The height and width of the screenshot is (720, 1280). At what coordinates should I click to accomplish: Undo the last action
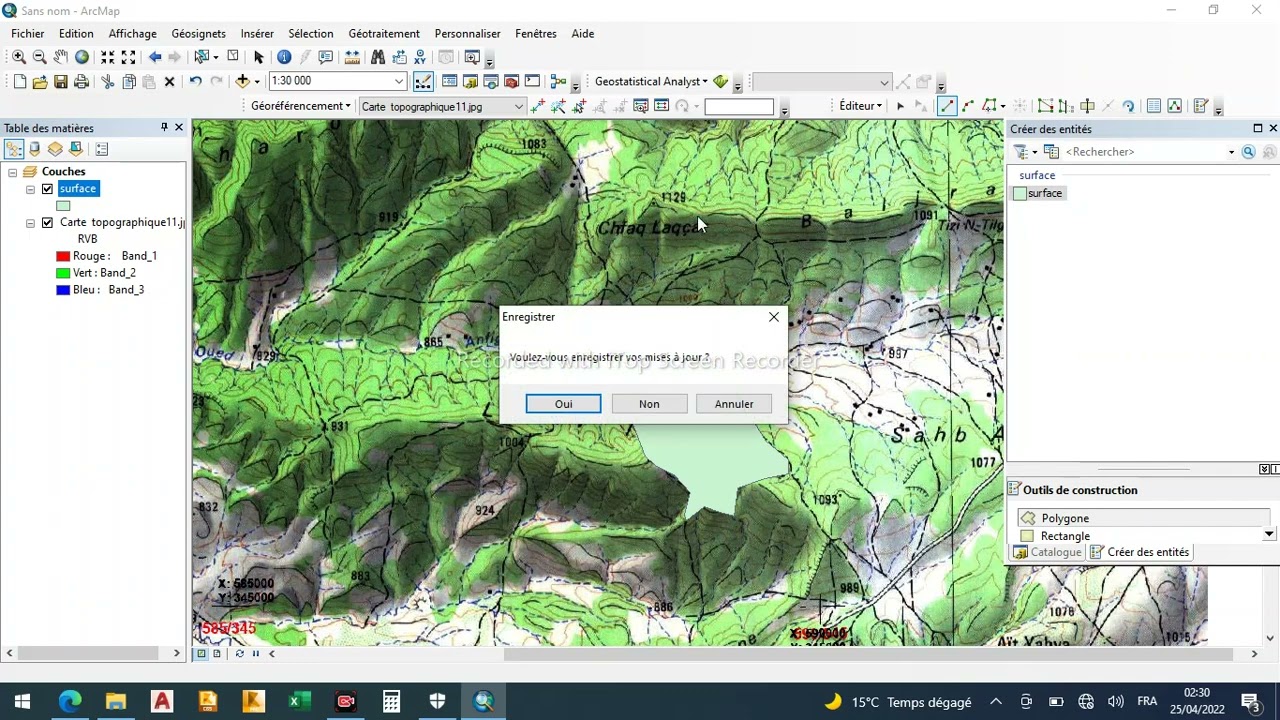[x=195, y=81]
